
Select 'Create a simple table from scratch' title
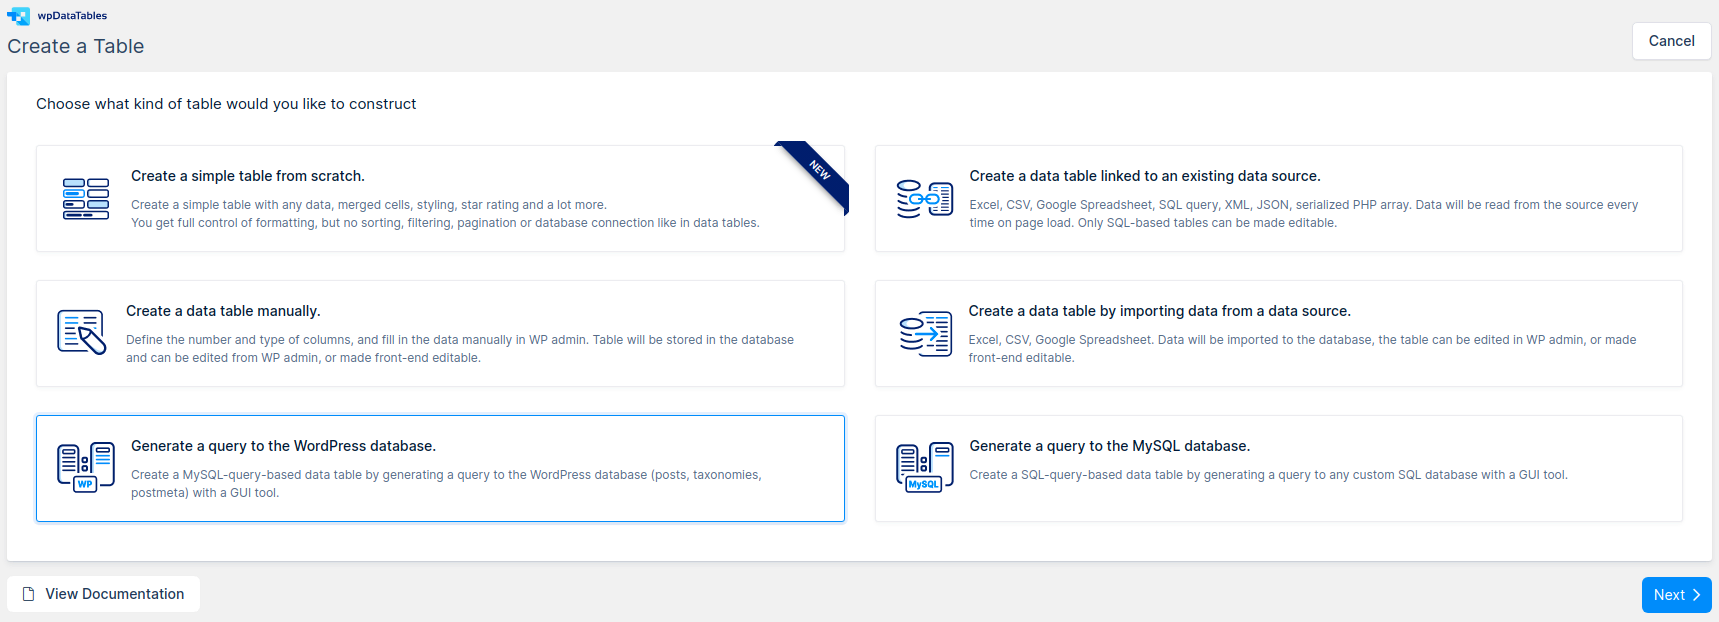(248, 176)
